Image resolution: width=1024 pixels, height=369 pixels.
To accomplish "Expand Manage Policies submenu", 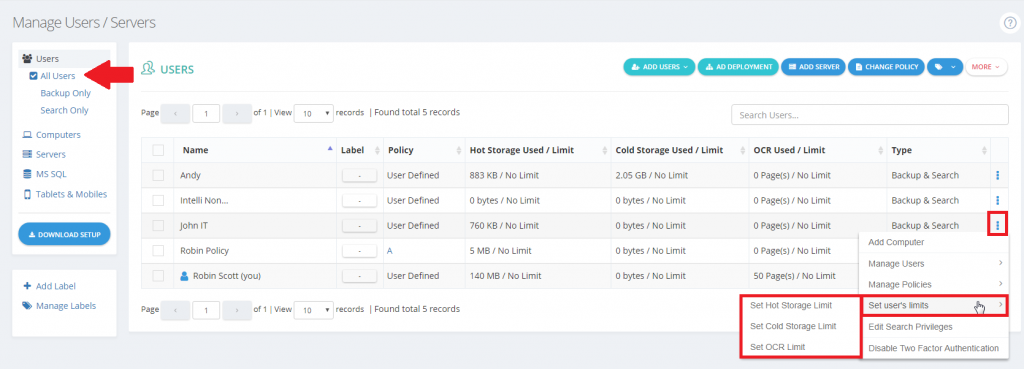I will 935,284.
